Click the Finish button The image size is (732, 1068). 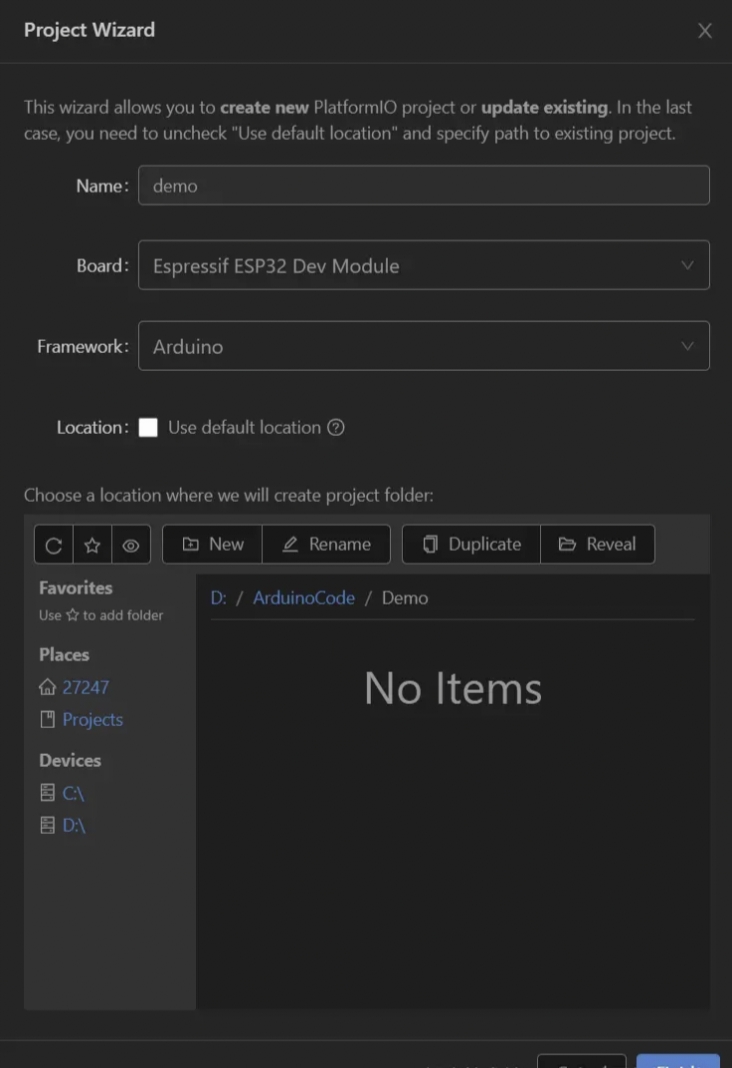(x=678, y=1061)
